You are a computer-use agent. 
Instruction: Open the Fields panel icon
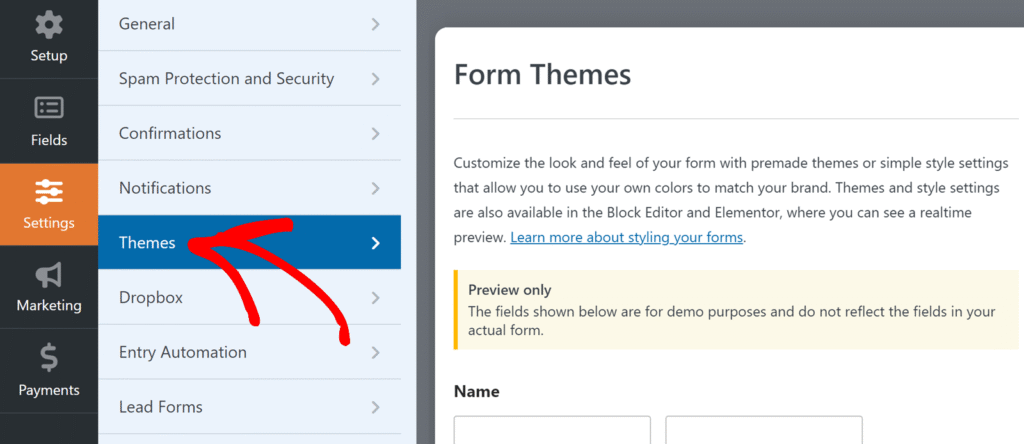point(48,108)
